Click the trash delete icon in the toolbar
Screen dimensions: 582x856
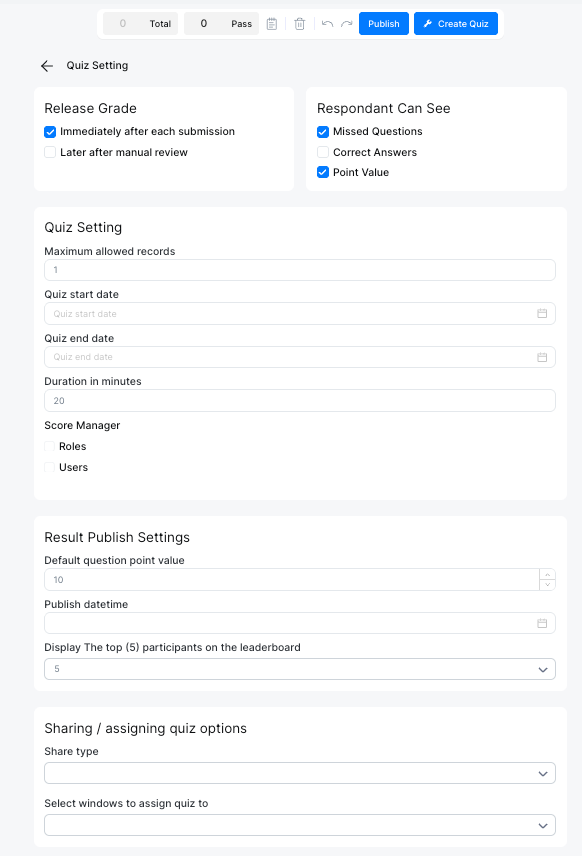tap(299, 23)
